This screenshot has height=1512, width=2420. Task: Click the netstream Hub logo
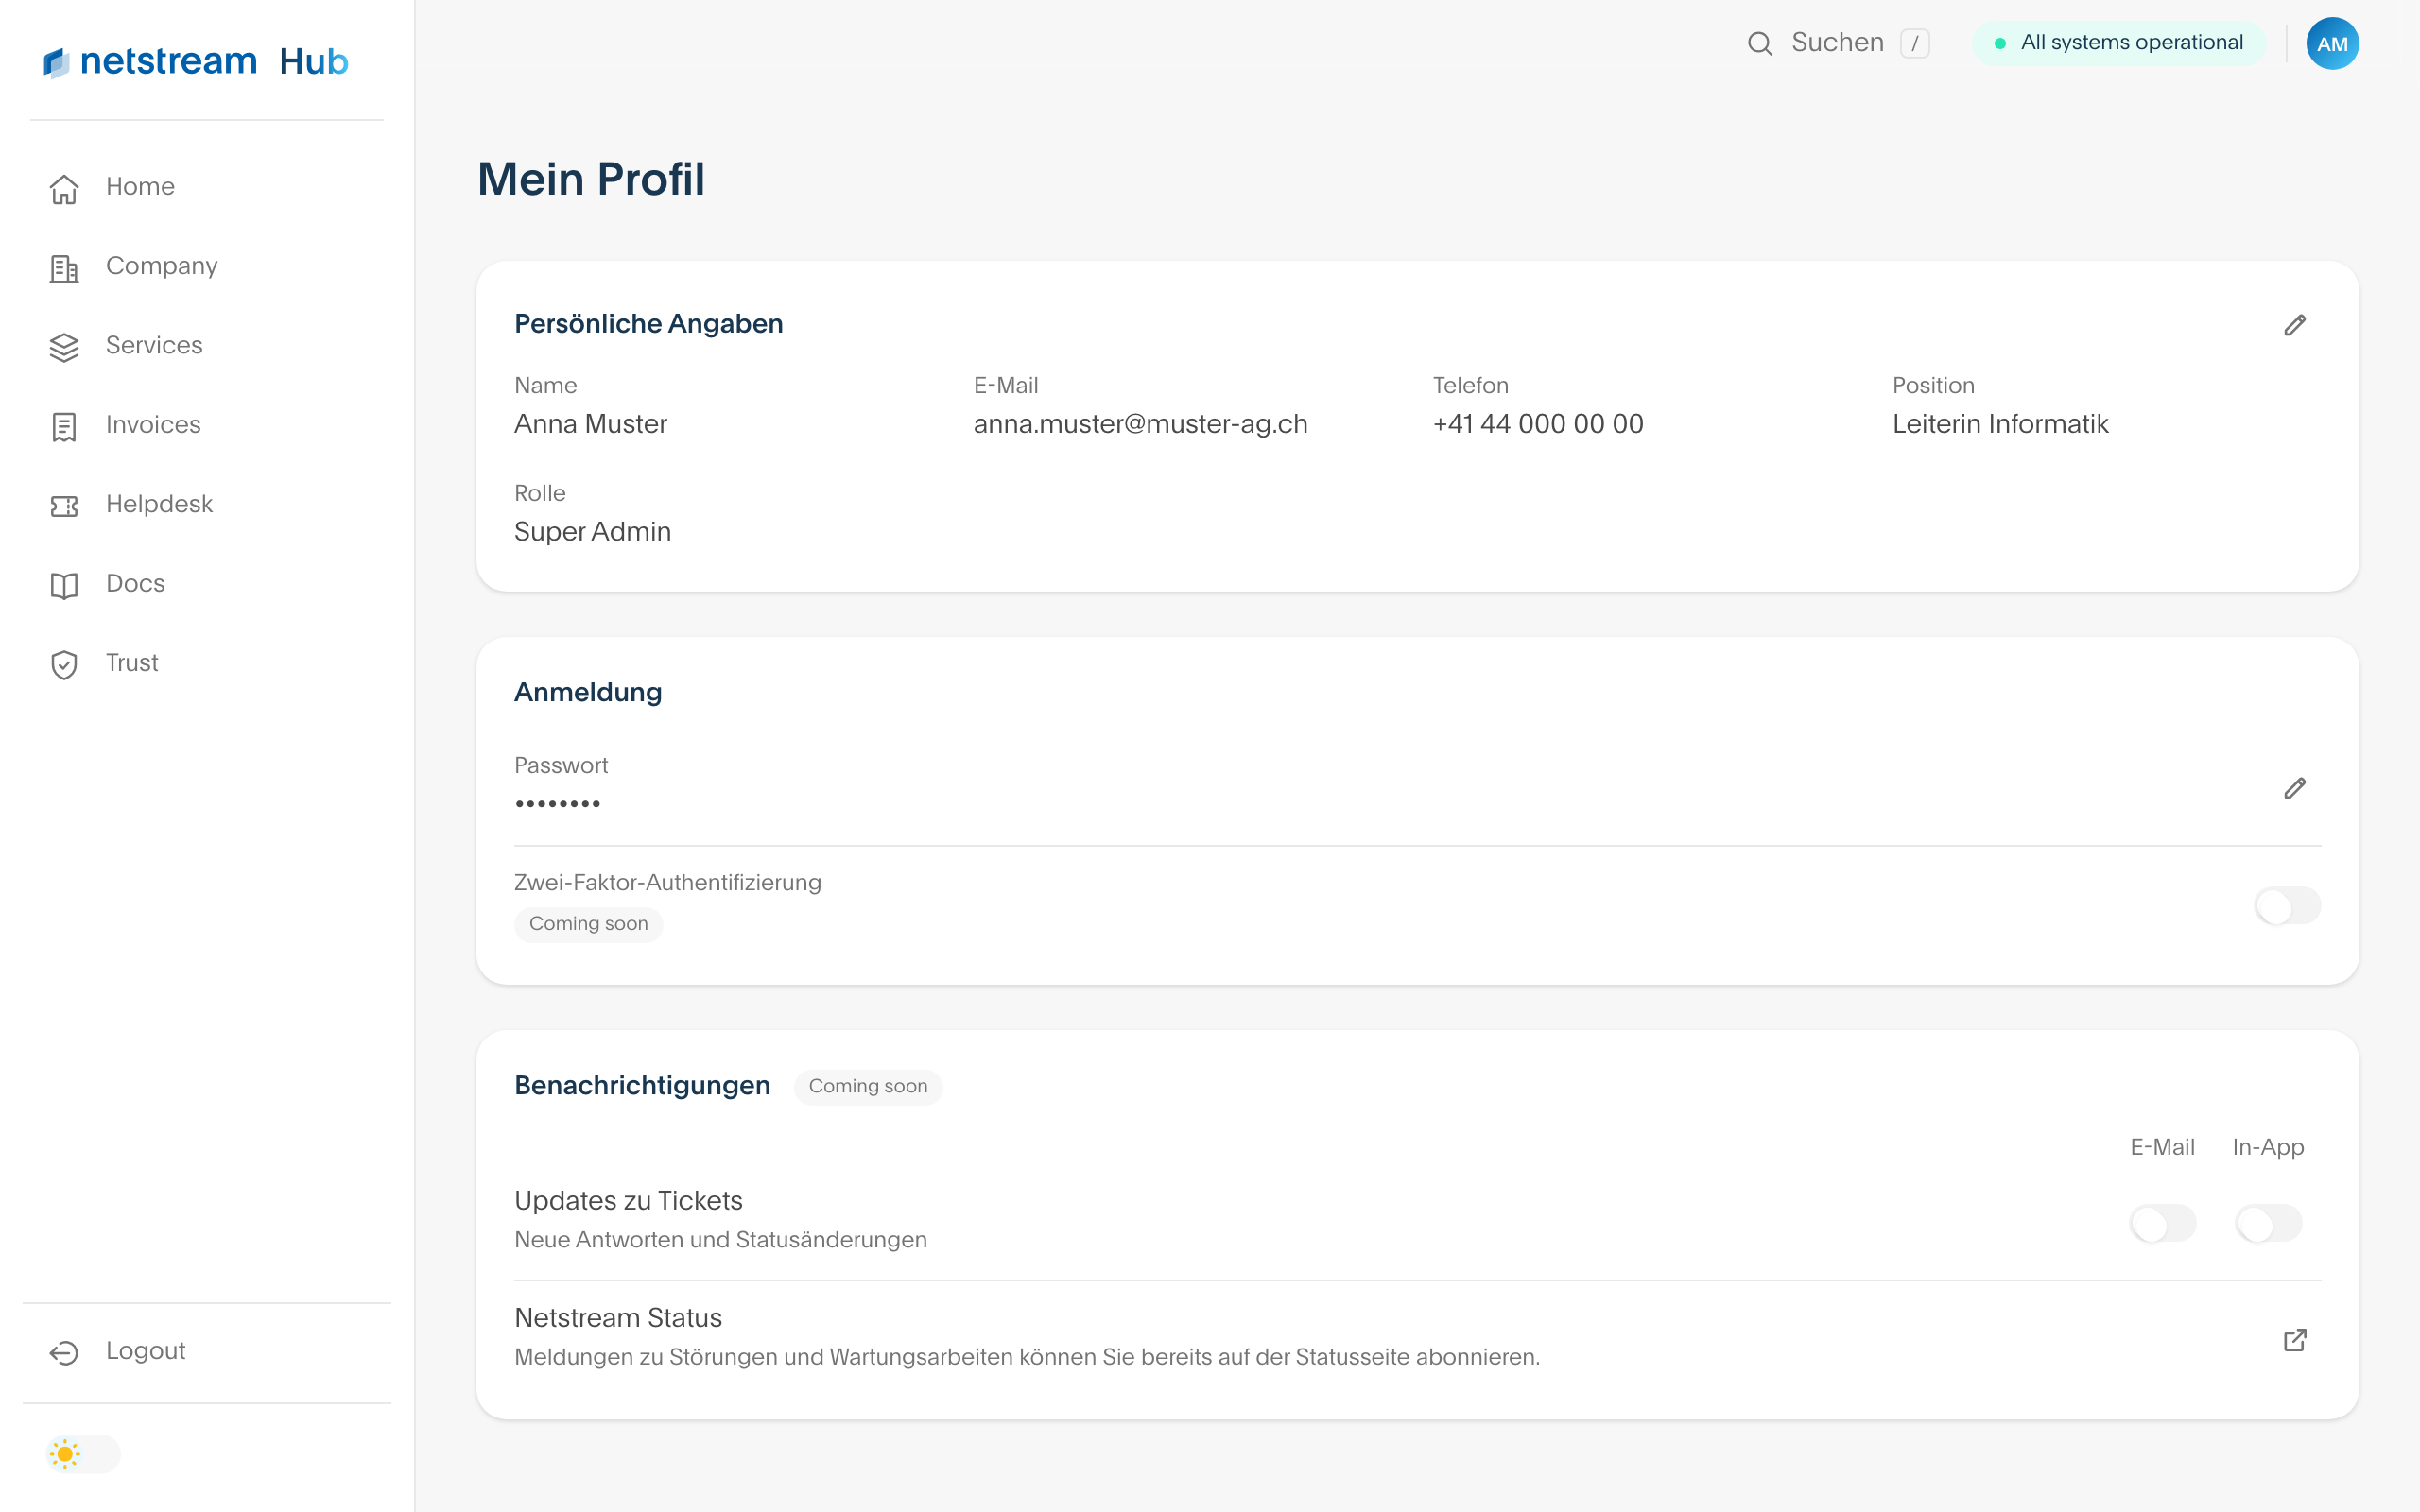coord(196,62)
